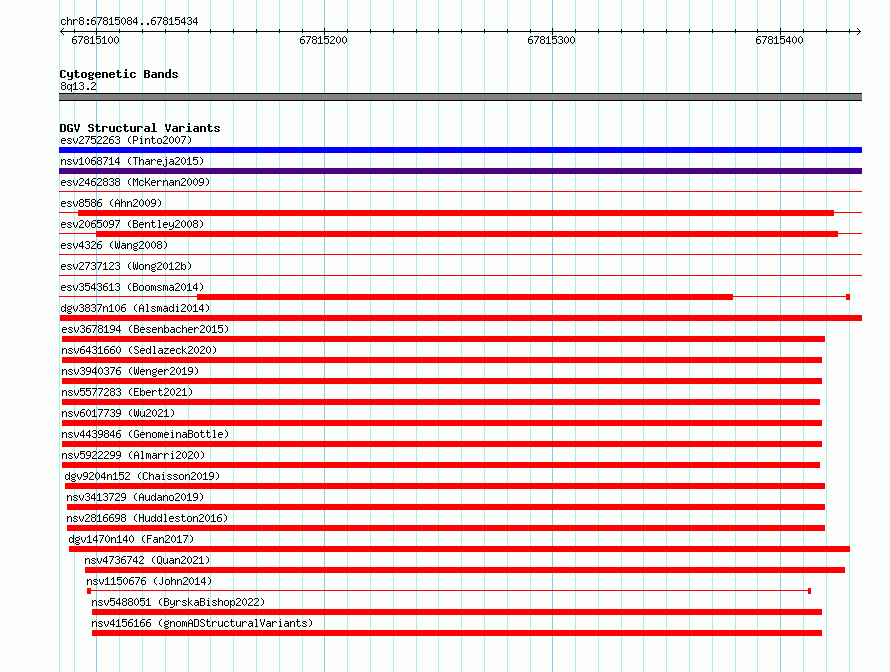
Task: Click the 67815100 ruler position
Action: pyautogui.click(x=95, y=40)
